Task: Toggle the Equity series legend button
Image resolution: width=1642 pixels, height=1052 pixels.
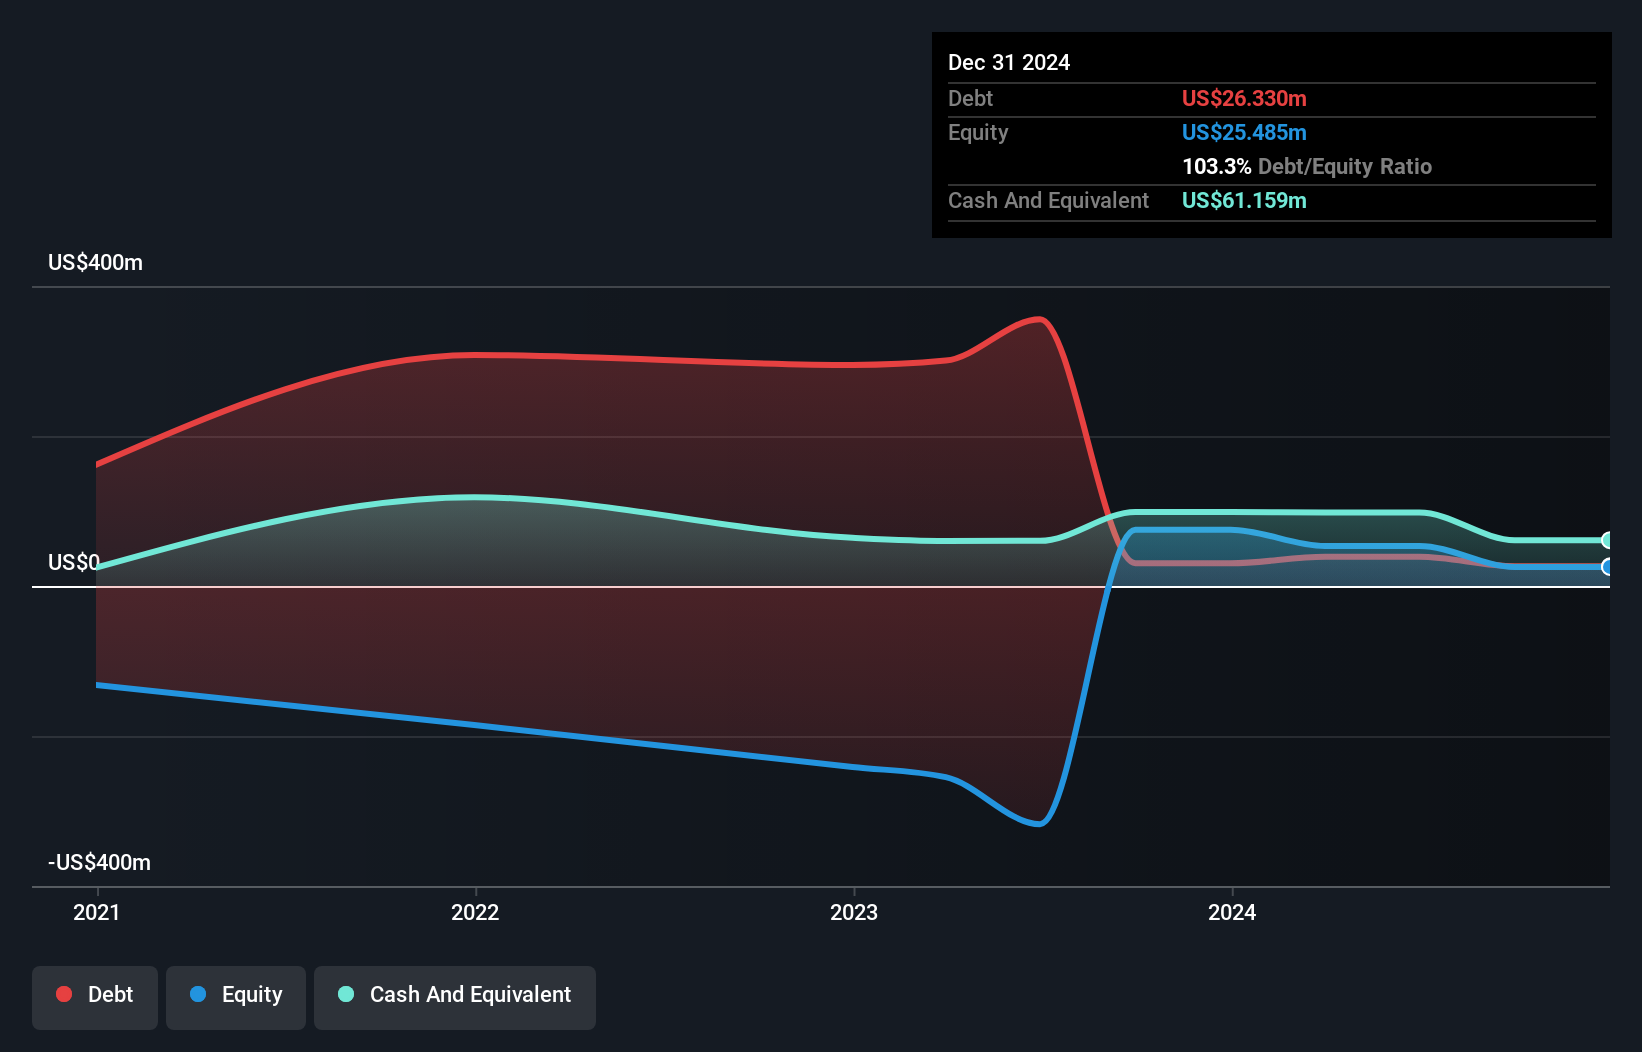Action: pos(236,997)
